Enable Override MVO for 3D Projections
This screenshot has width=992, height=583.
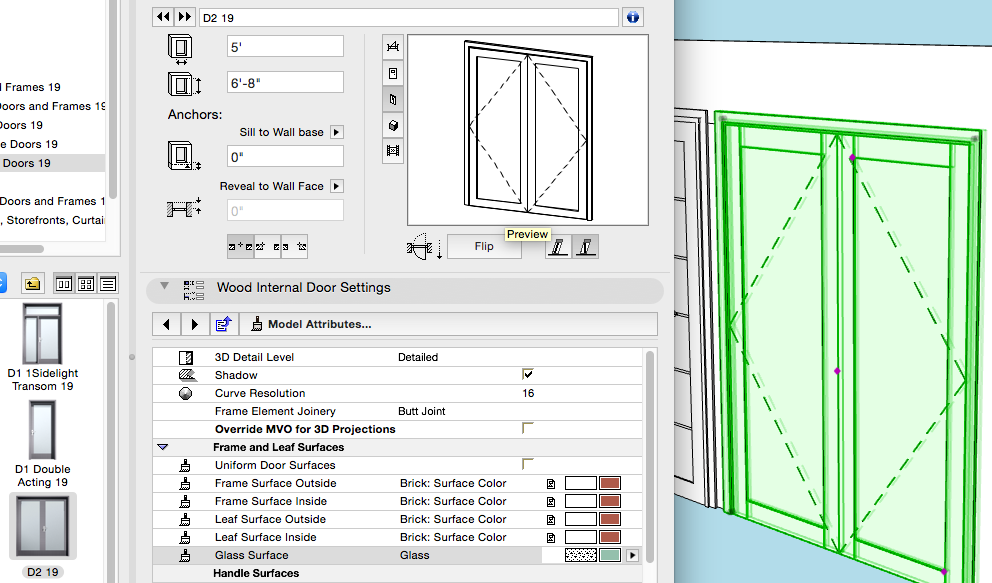(528, 428)
